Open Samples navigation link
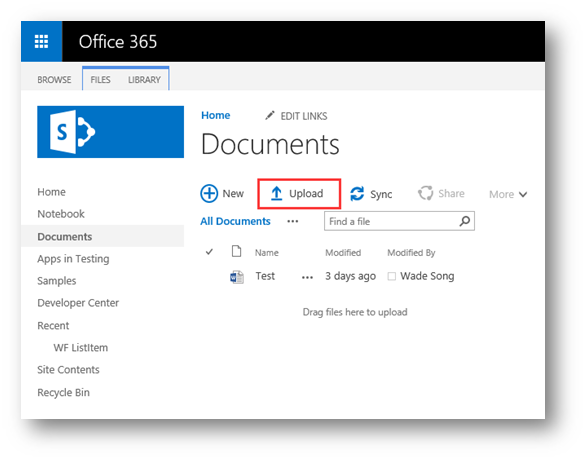Screen dimensions: 587x461 tap(57, 281)
